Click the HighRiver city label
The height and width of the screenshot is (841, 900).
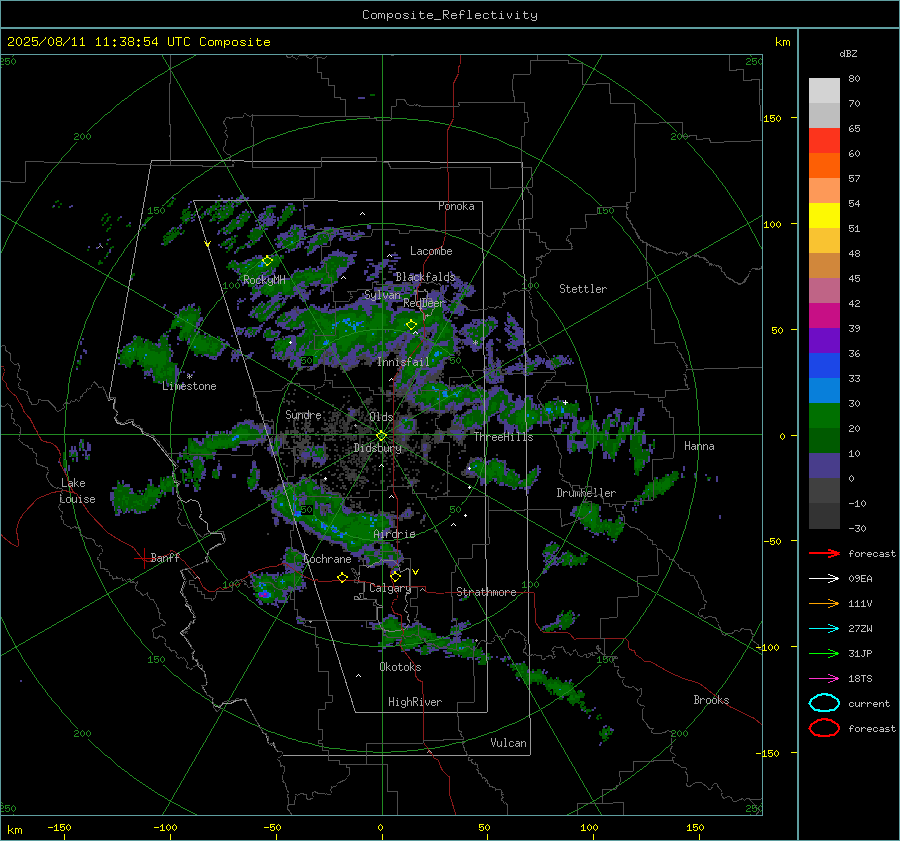[x=415, y=702]
